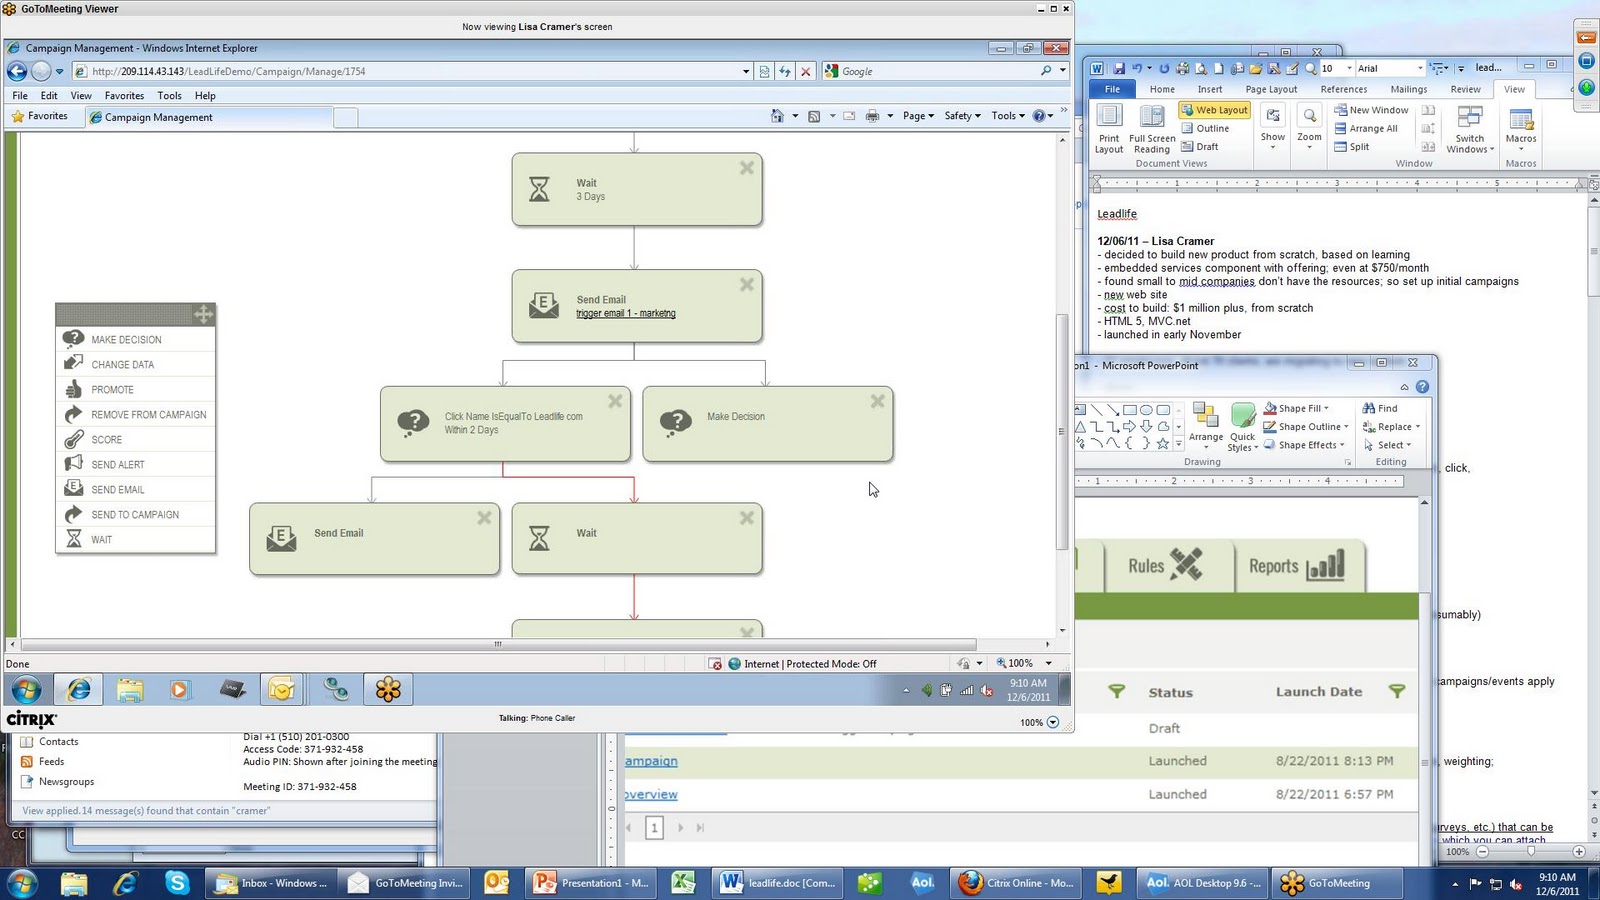Image resolution: width=1600 pixels, height=900 pixels.
Task: Expand the Safety dropdown in IE toolbar
Action: click(962, 116)
